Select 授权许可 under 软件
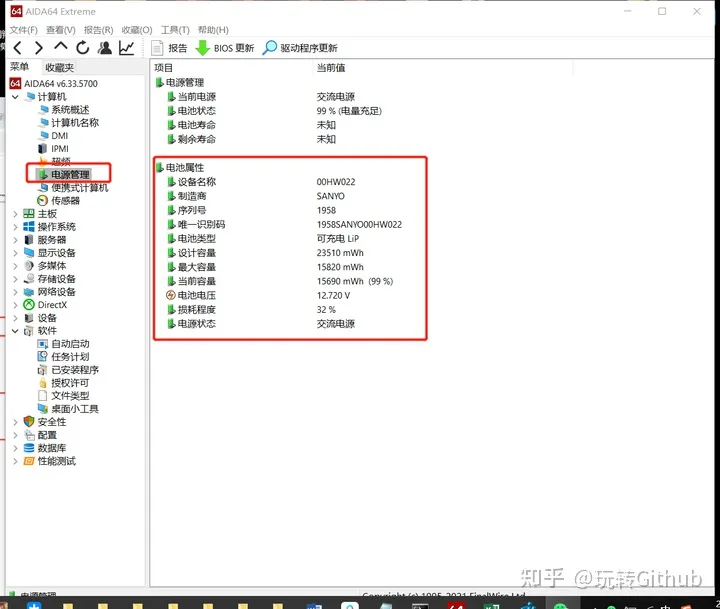The height and width of the screenshot is (609, 720). [63, 383]
